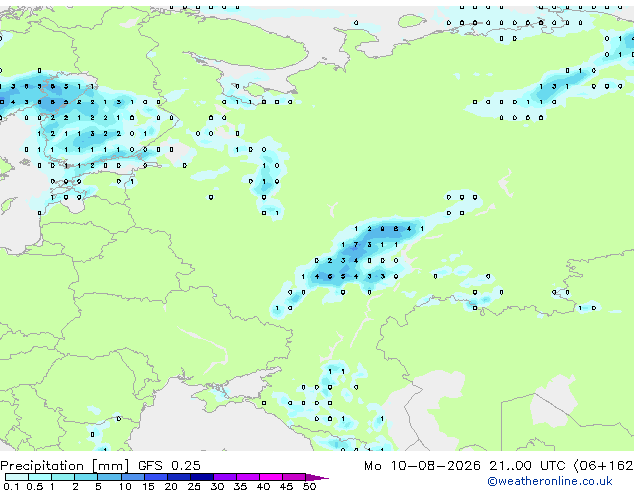This screenshot has height=490, width=634.
Task: Click the legend label '0.1'
Action: 11,486
